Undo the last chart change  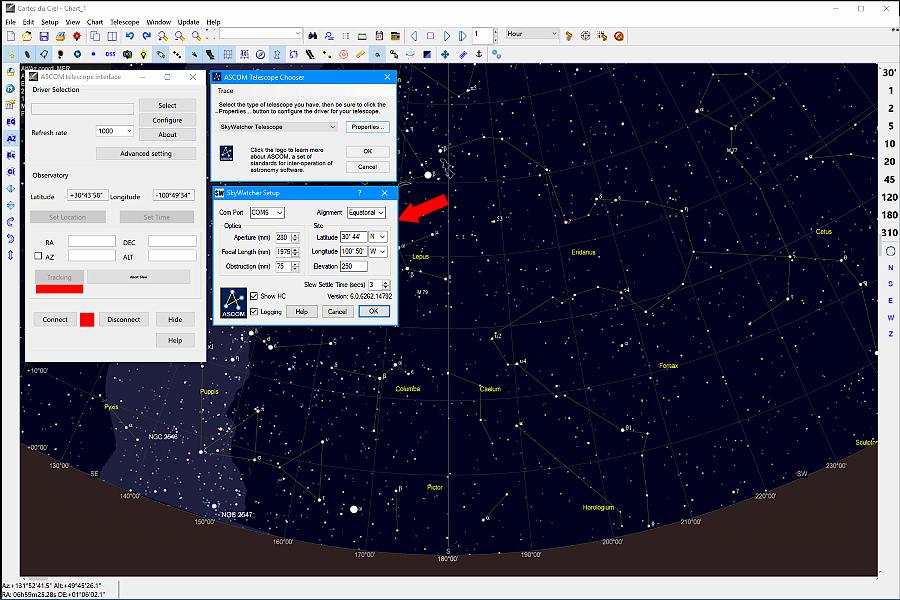click(x=130, y=36)
